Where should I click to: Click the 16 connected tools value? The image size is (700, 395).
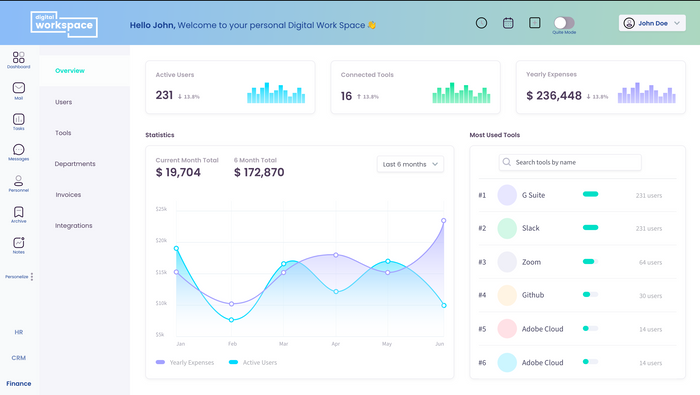pyautogui.click(x=346, y=96)
